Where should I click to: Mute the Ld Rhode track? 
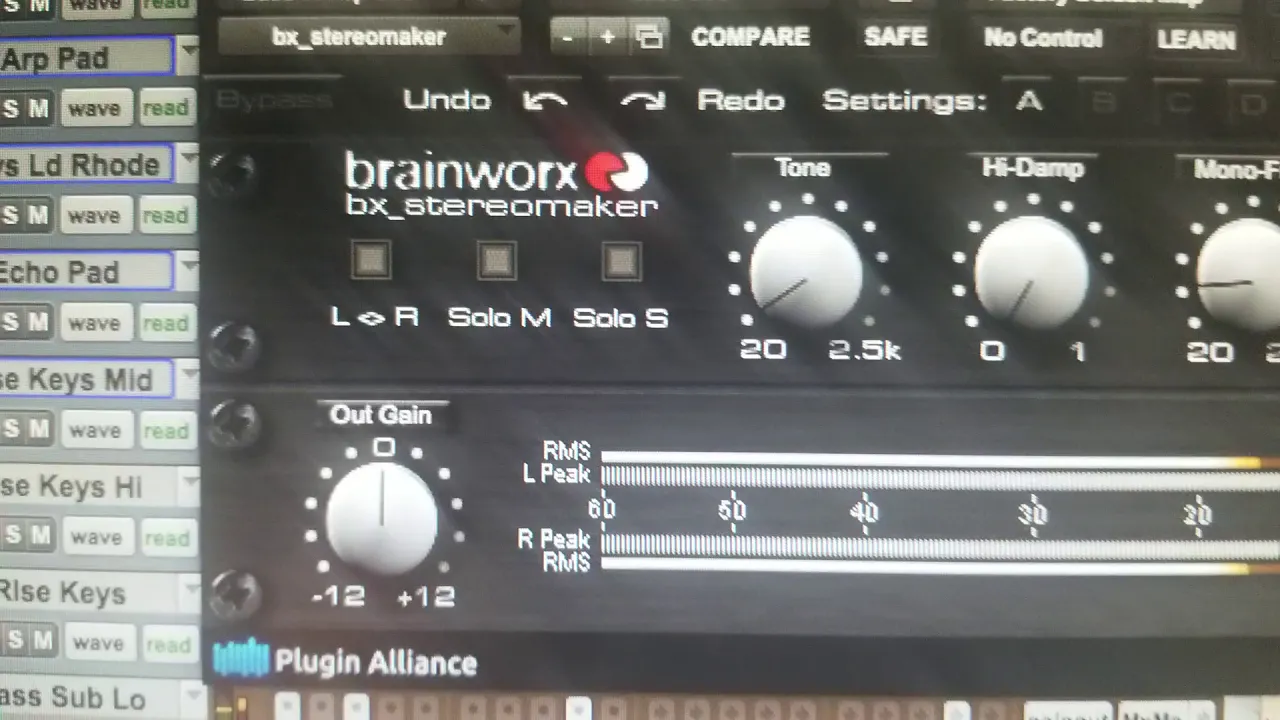point(38,215)
